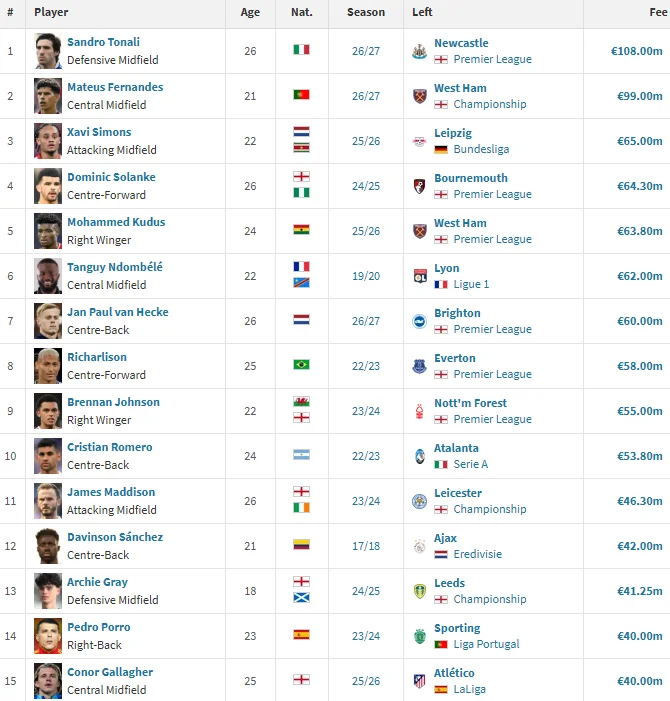Click the Lyon club crest icon
Viewport: 670px width, 701px height.
coord(420,276)
